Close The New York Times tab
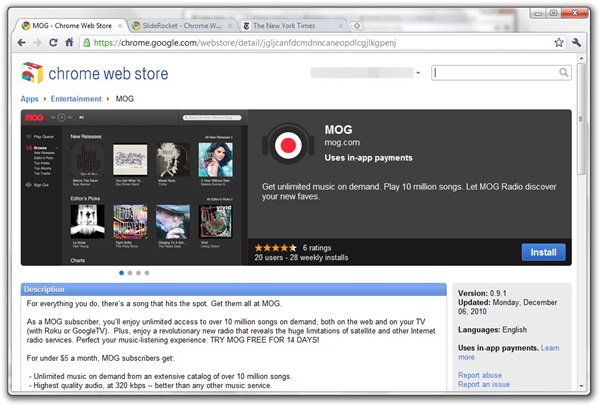Image resolution: width=600 pixels, height=406 pixels. [x=340, y=26]
